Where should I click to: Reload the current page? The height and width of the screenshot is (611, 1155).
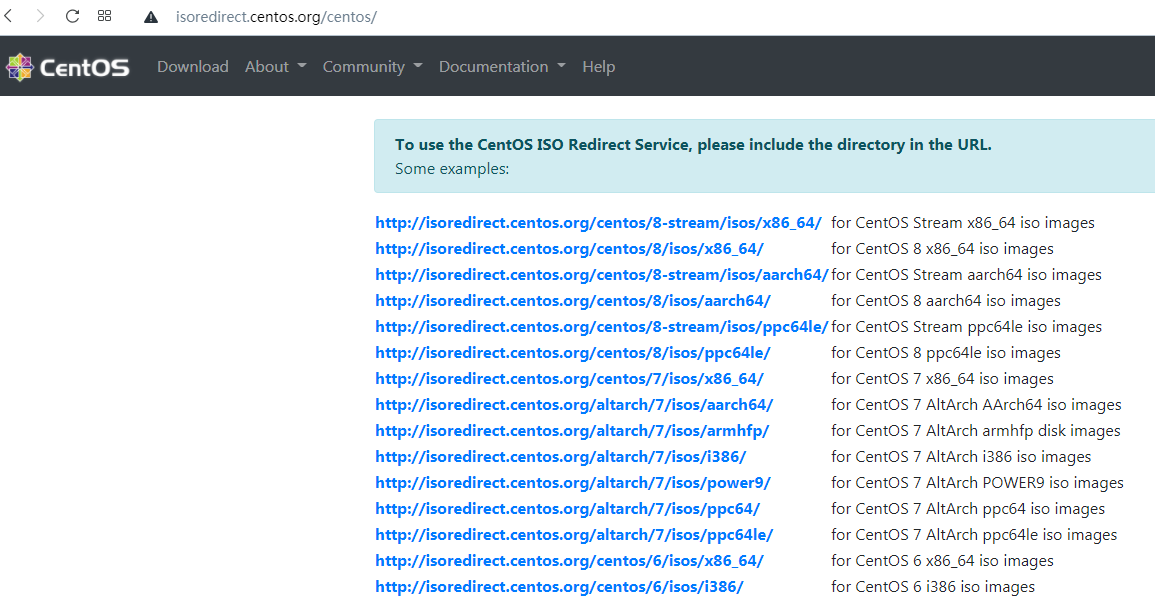72,16
